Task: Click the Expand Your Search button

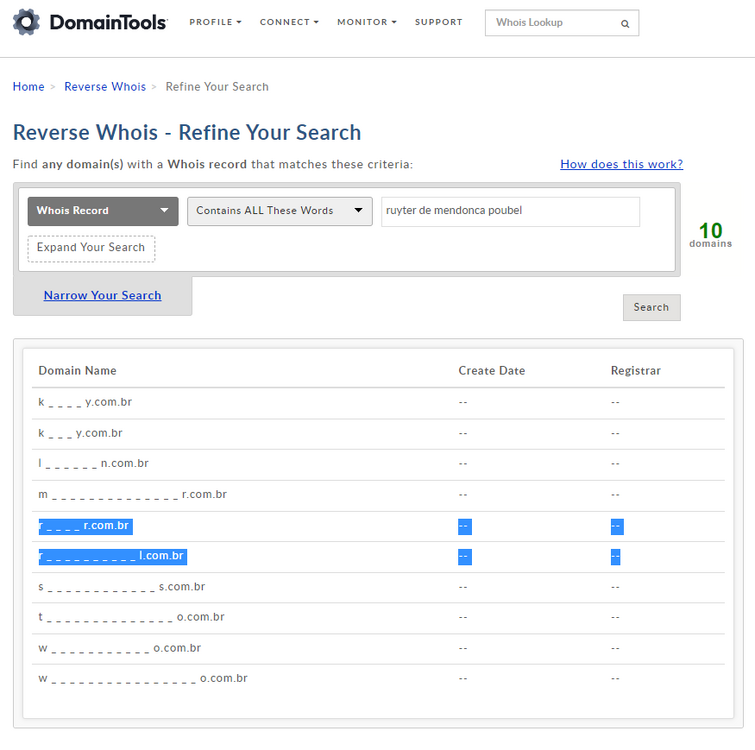Action: pyautogui.click(x=91, y=248)
